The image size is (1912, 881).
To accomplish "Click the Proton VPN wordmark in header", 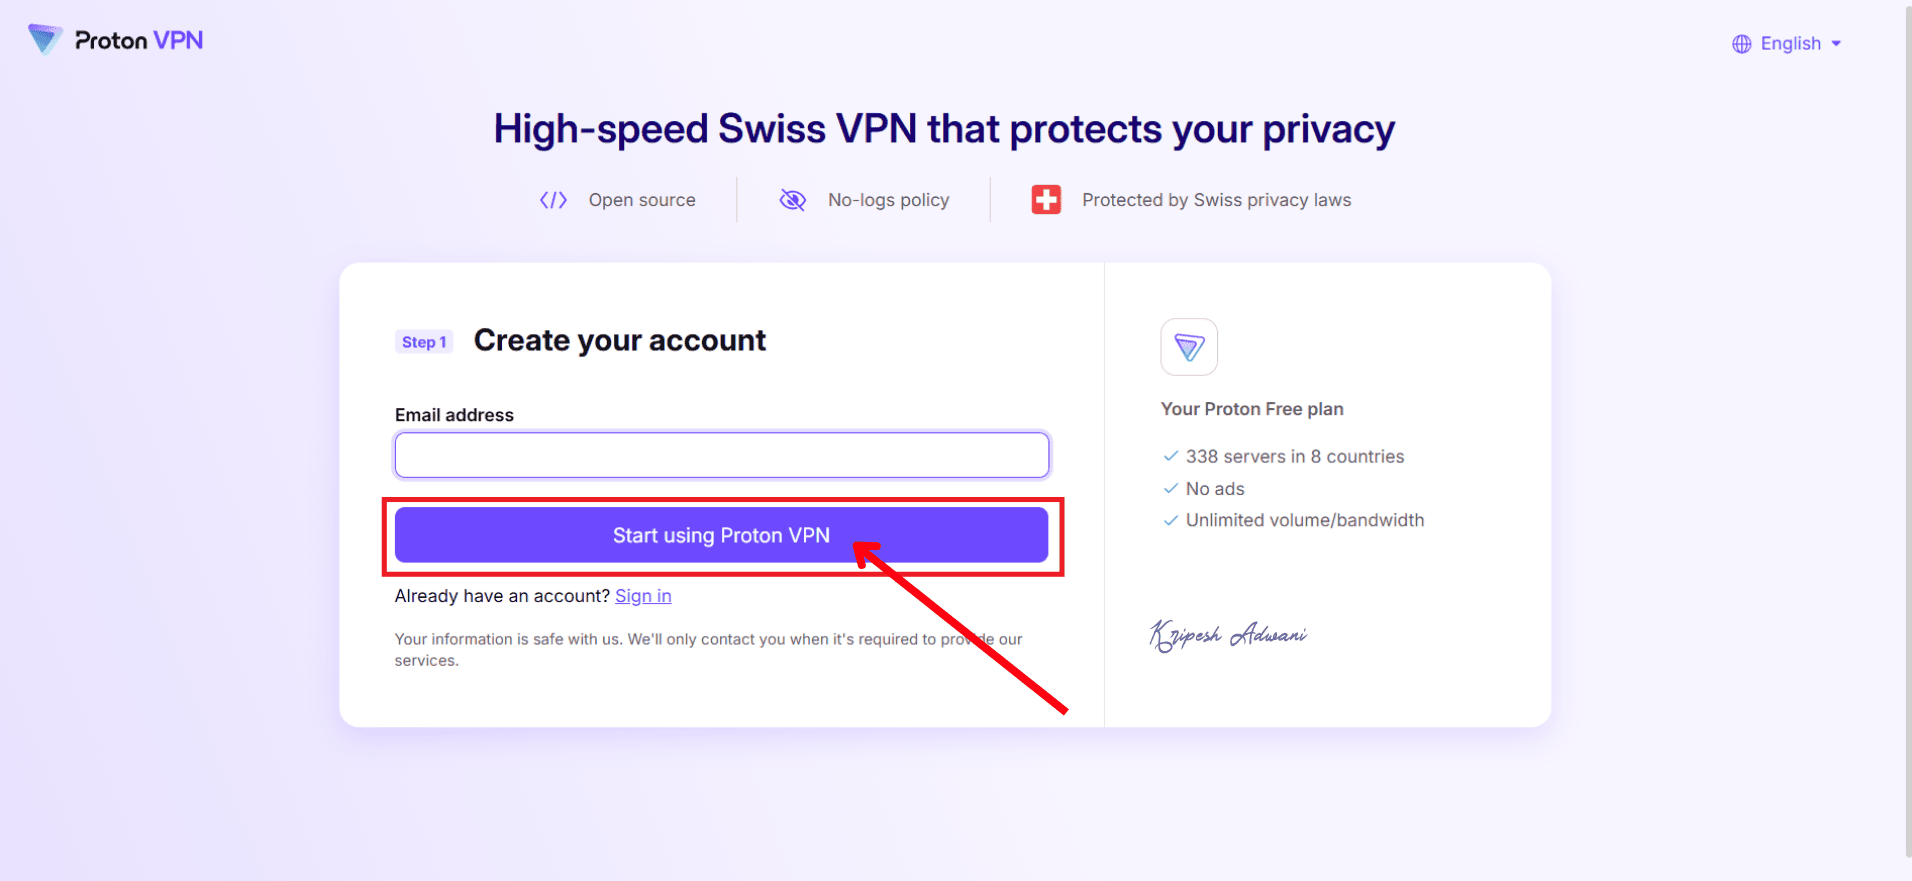I will pos(139,41).
